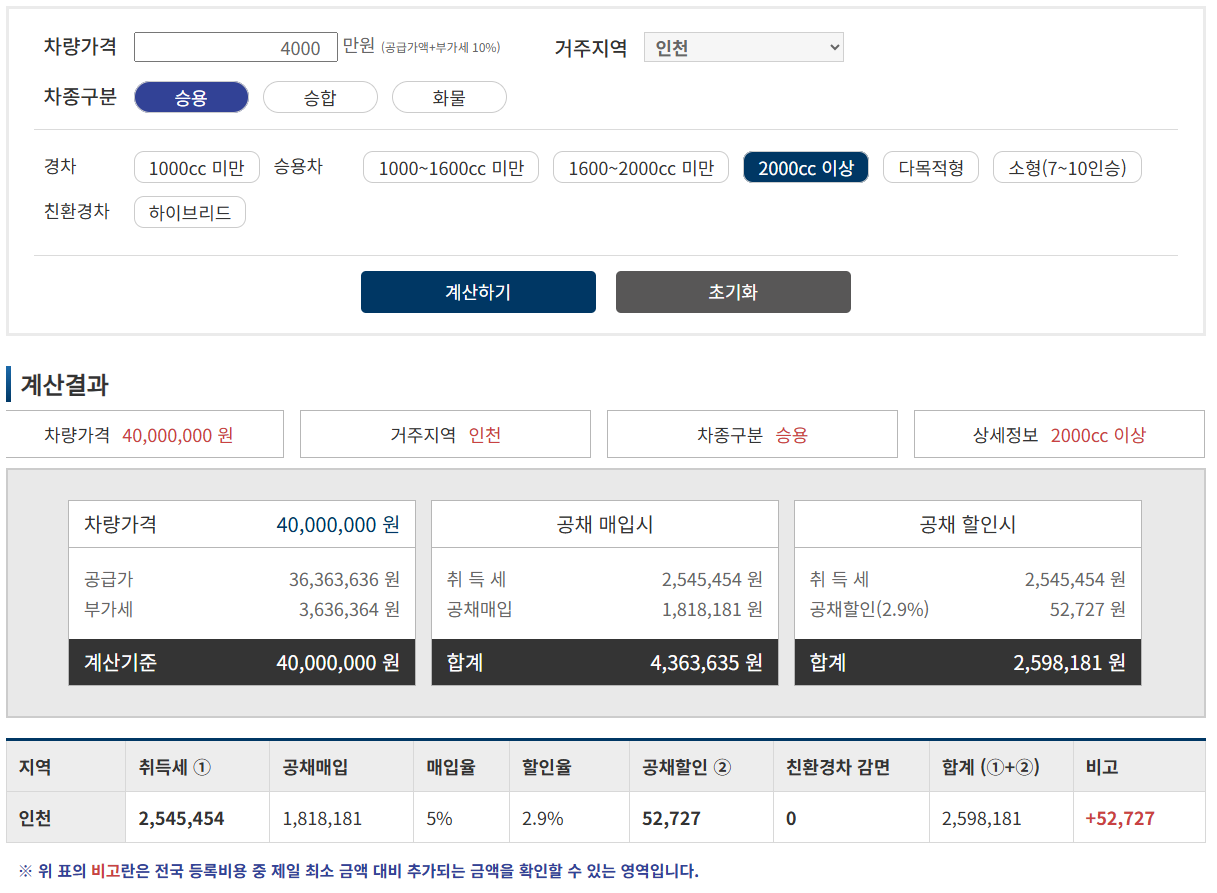Select the 2000cc 이상 category

806,167
